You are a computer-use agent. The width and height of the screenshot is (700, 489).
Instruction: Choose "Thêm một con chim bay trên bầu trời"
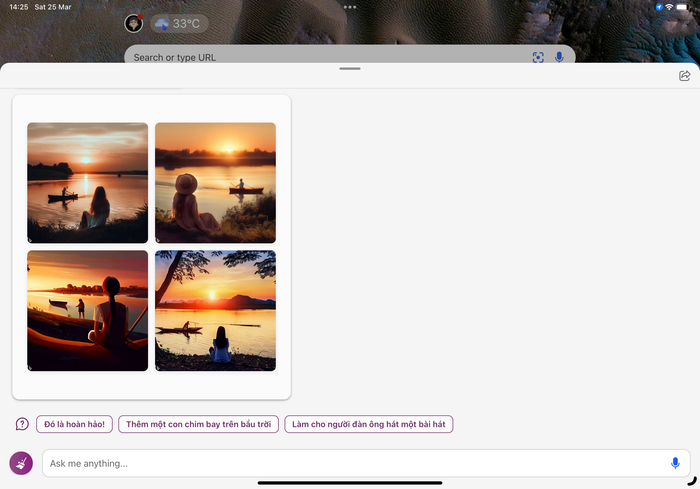(198, 424)
